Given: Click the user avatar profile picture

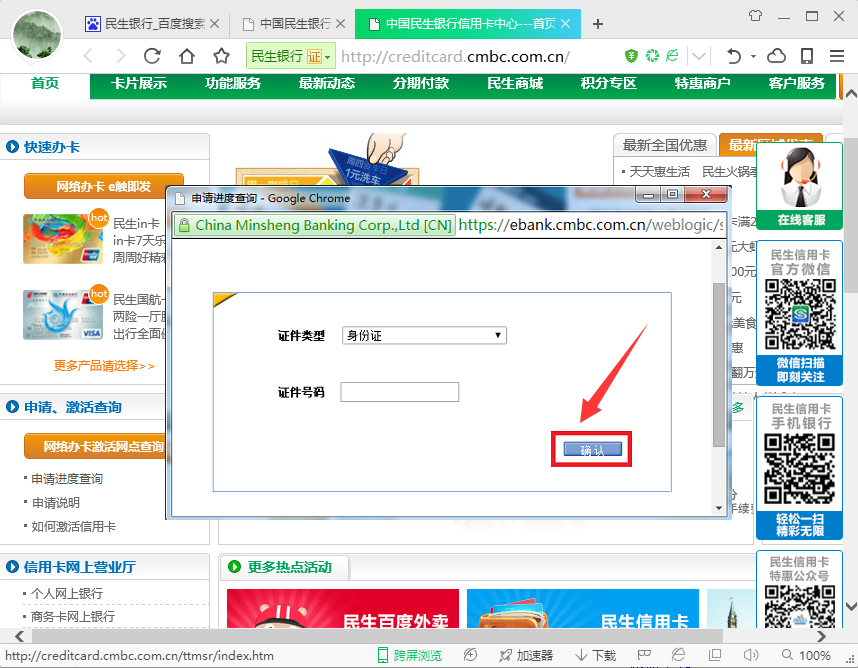Looking at the screenshot, I should coord(37,35).
